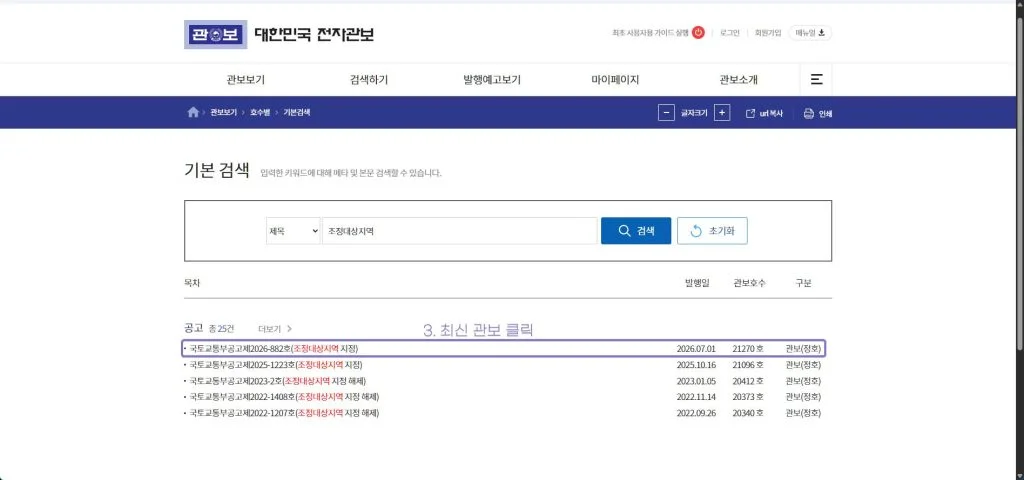Click the date 2026.07.01
Viewport: 1024px width, 480px height.
coord(696,349)
